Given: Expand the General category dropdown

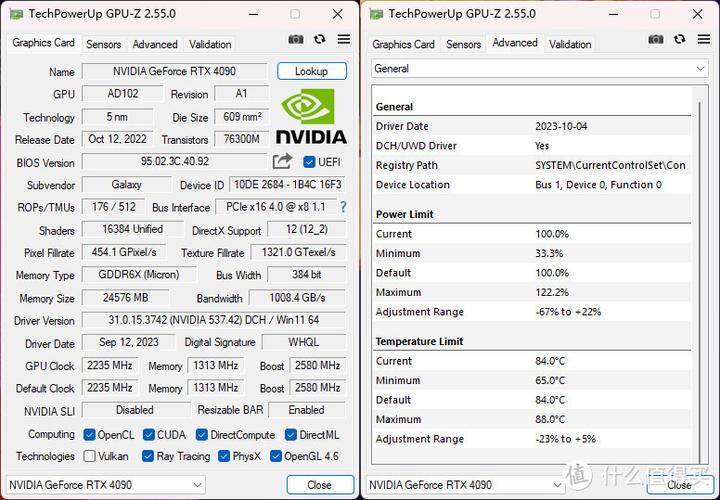Looking at the screenshot, I should click(539, 69).
